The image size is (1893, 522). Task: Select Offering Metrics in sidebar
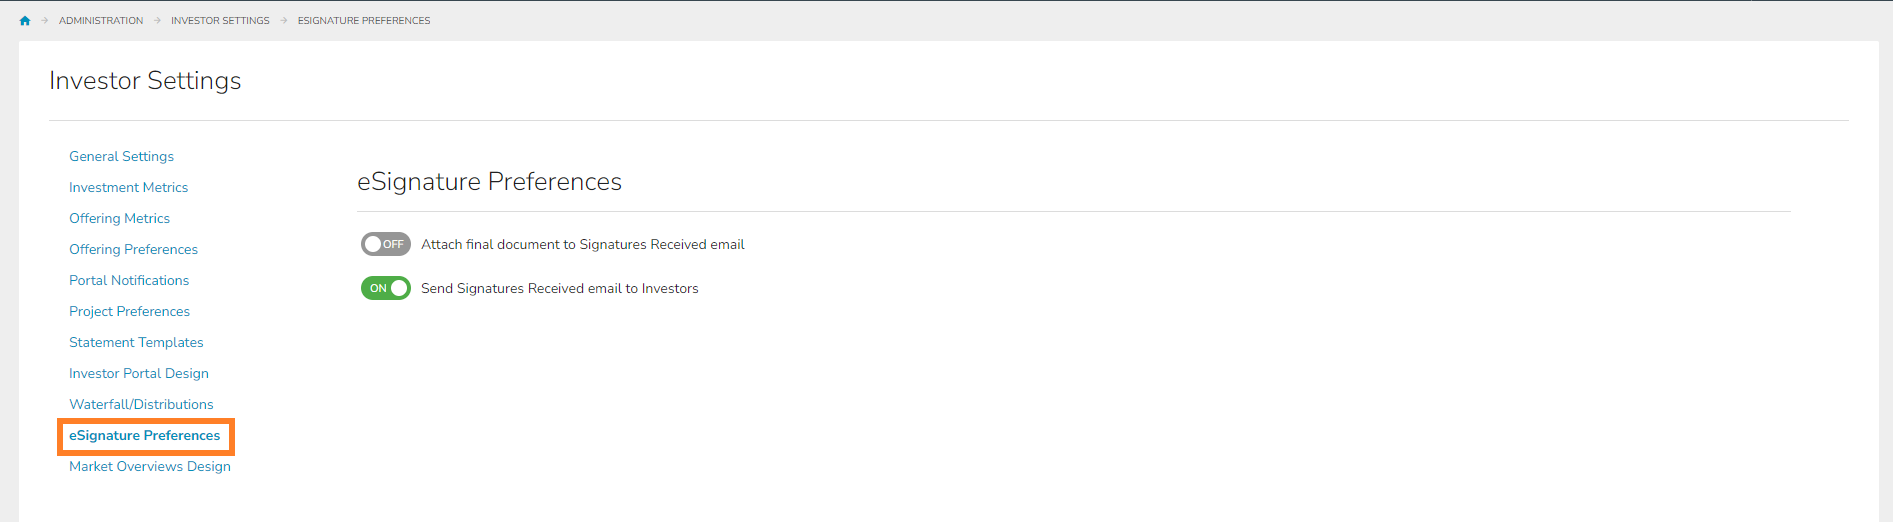click(119, 218)
